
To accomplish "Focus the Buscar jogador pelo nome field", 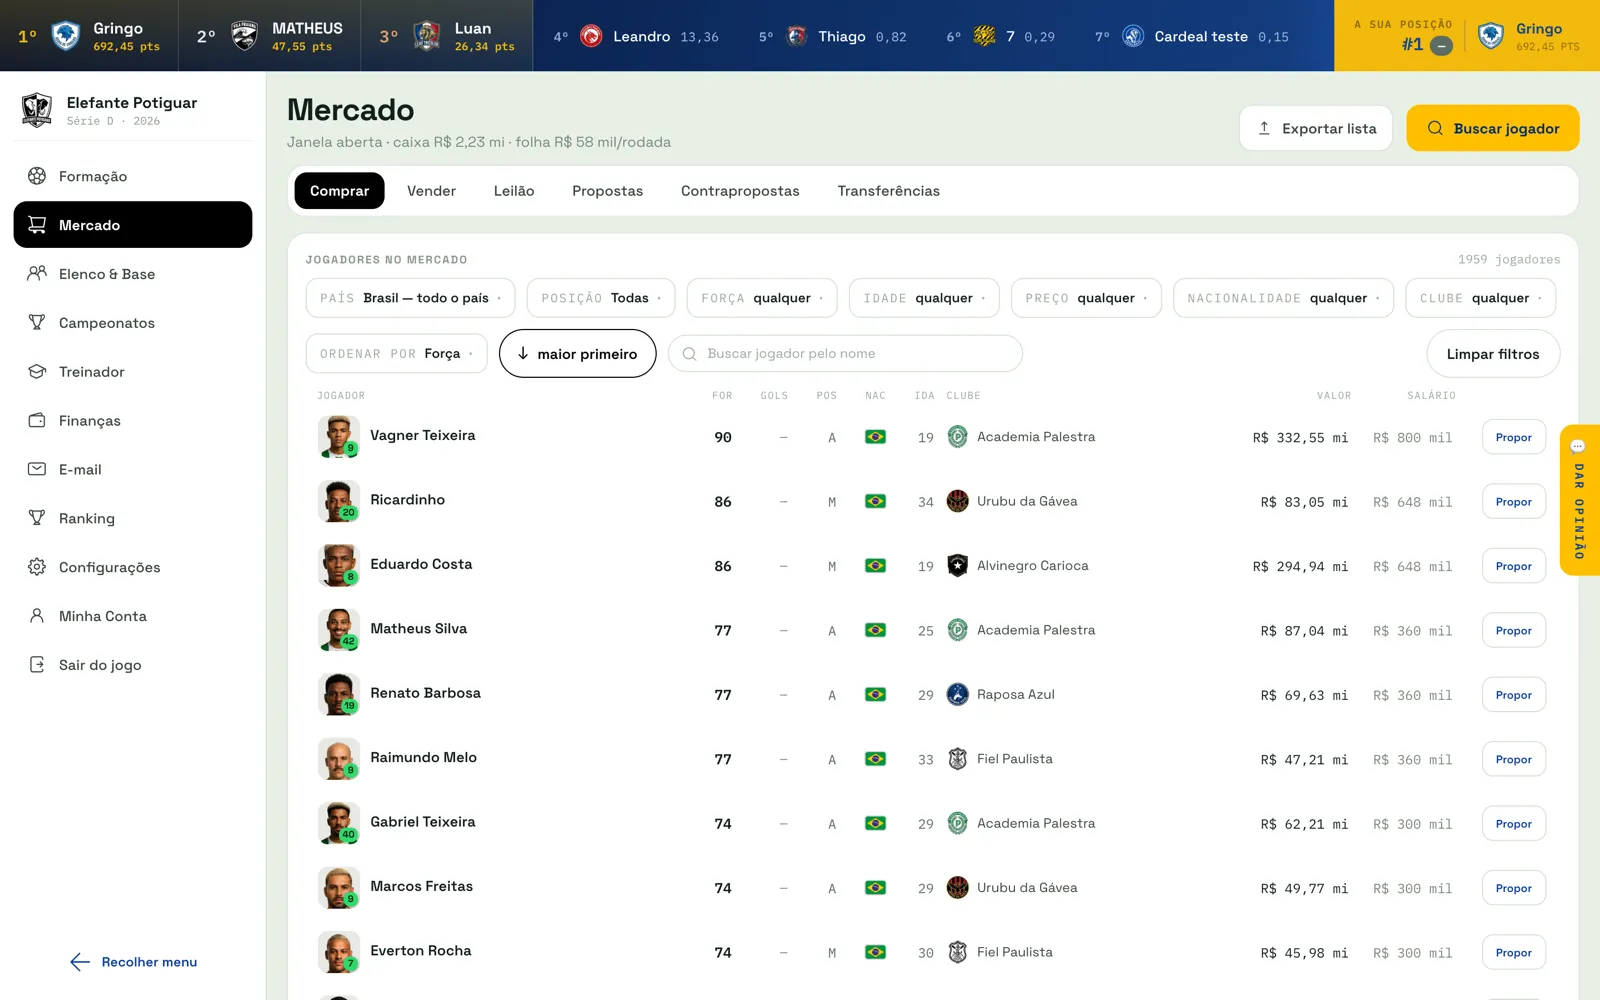I will pyautogui.click(x=845, y=353).
